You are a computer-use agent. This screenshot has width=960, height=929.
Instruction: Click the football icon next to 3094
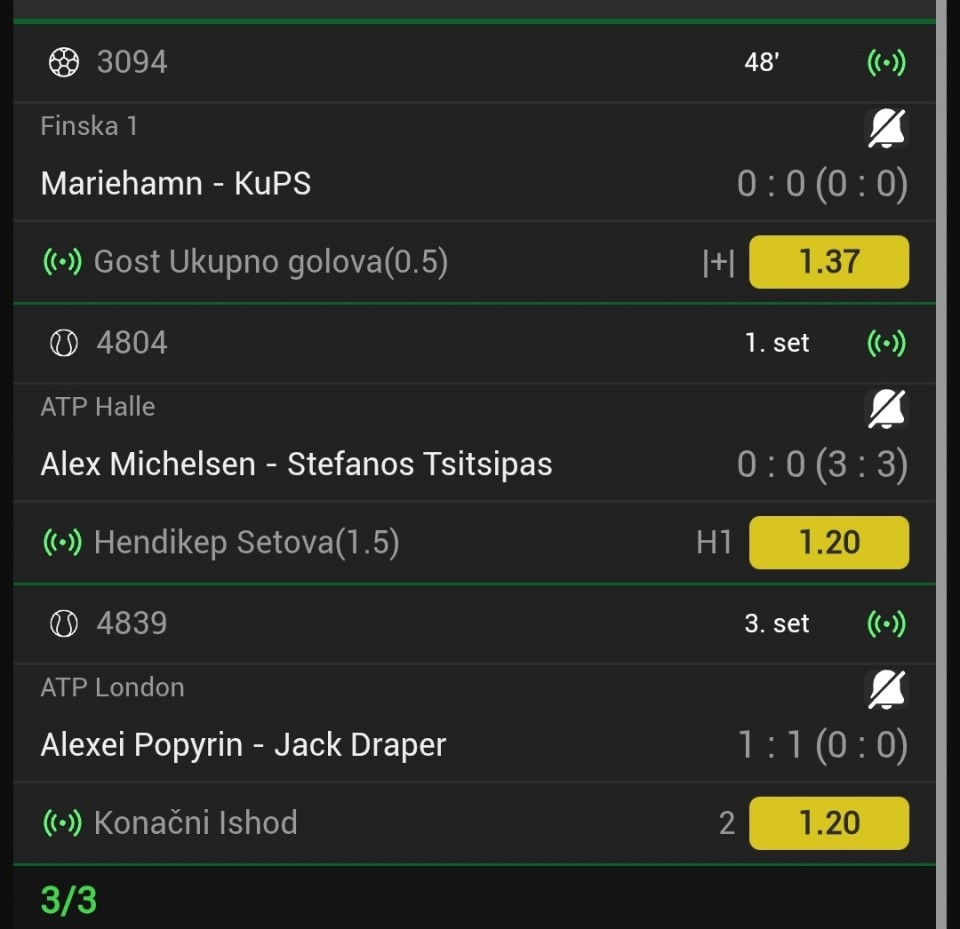pos(64,62)
